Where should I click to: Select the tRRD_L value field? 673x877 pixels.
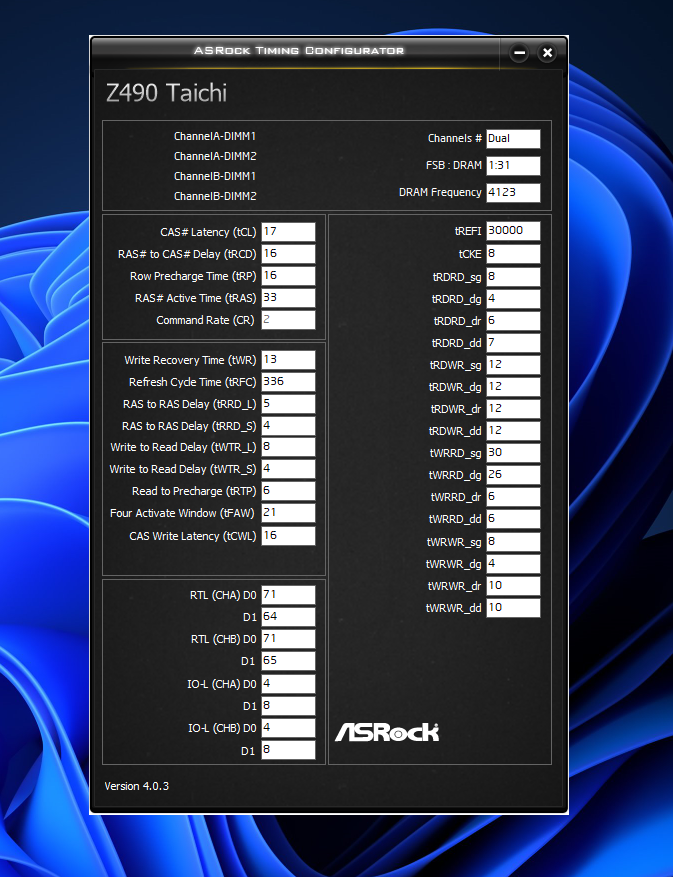288,404
